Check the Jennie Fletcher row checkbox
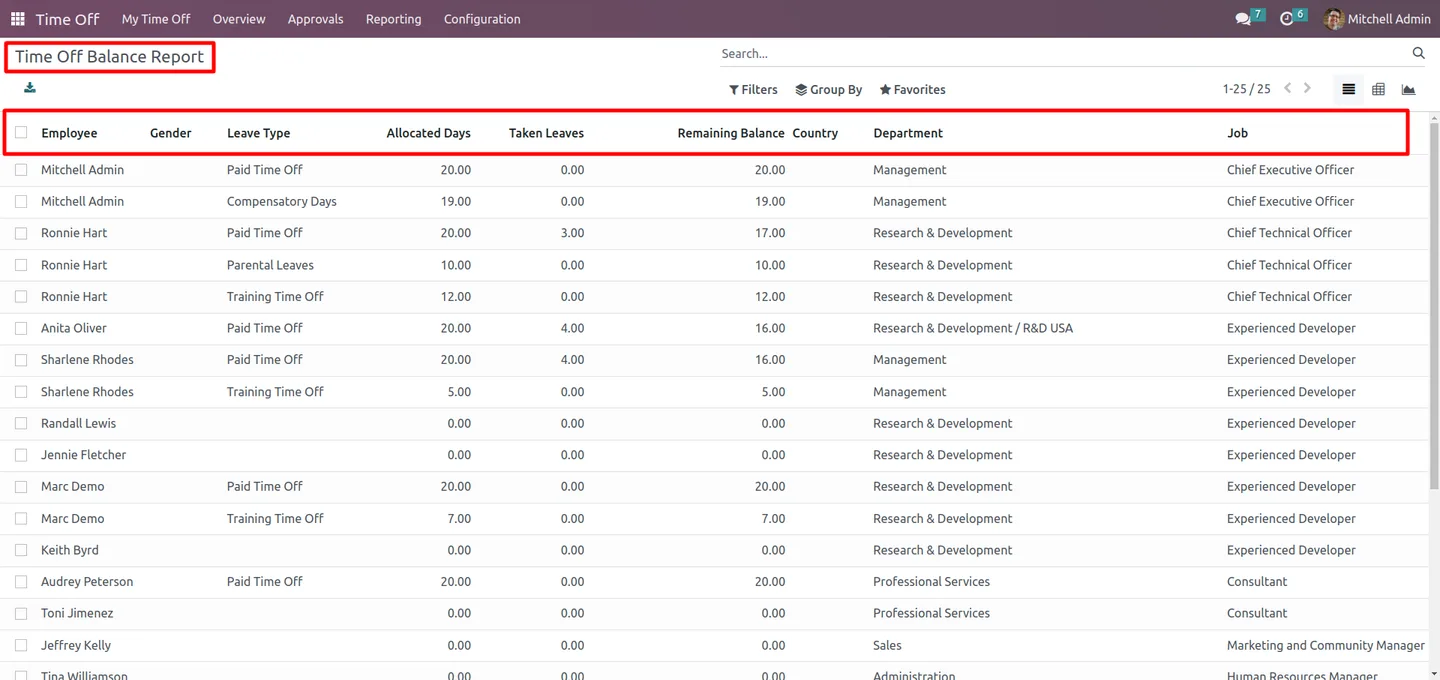The height and width of the screenshot is (680, 1440). [21, 455]
